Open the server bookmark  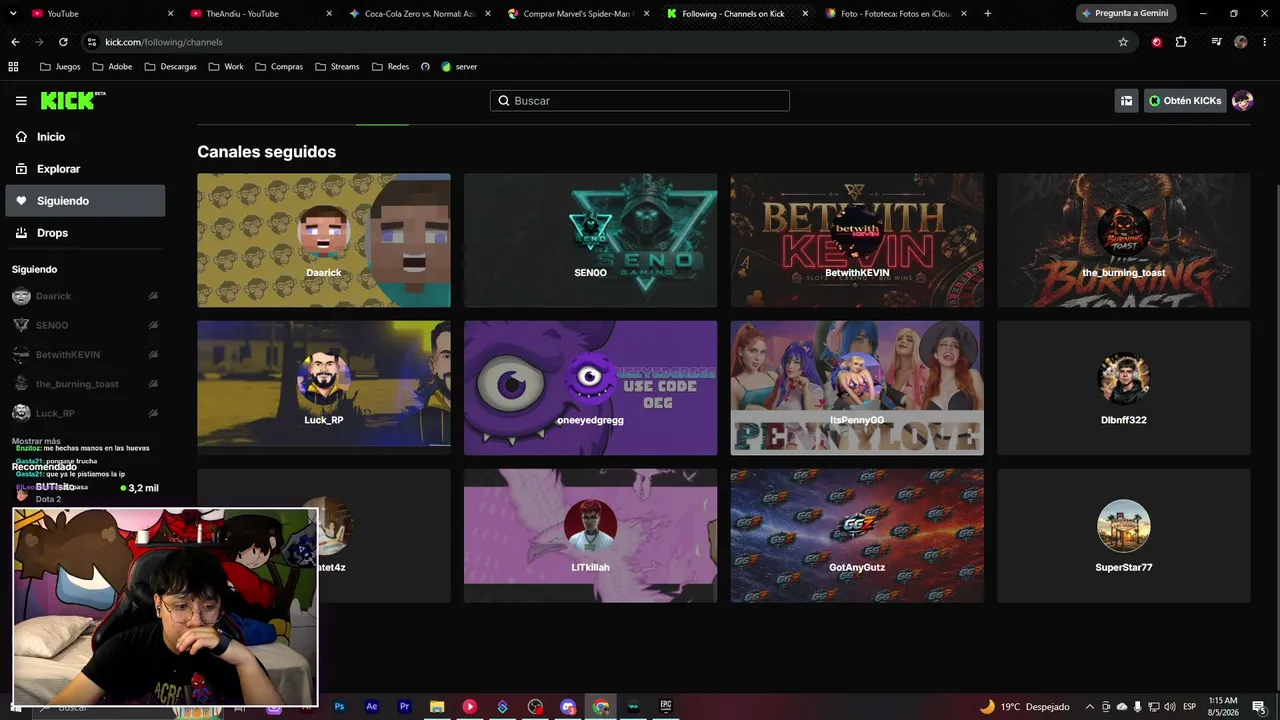pos(459,67)
